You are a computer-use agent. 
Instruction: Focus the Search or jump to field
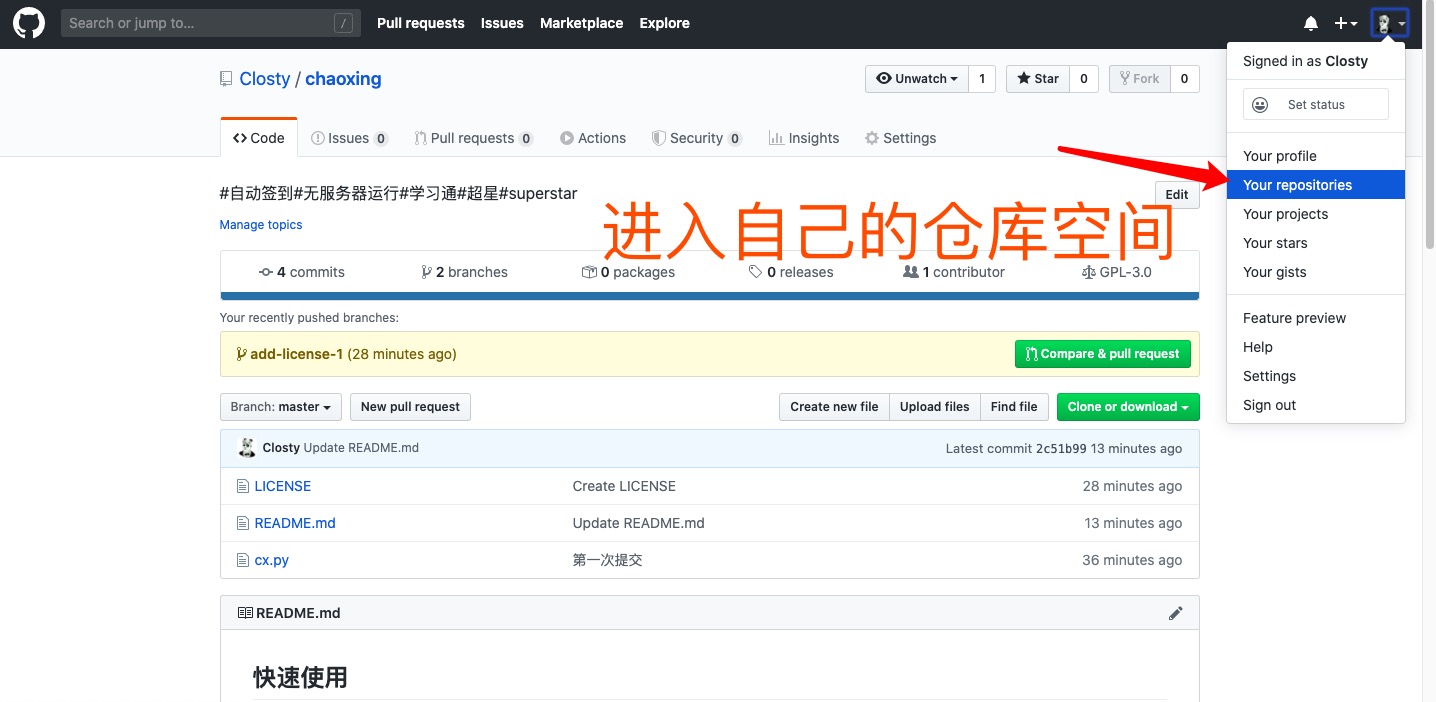click(210, 23)
